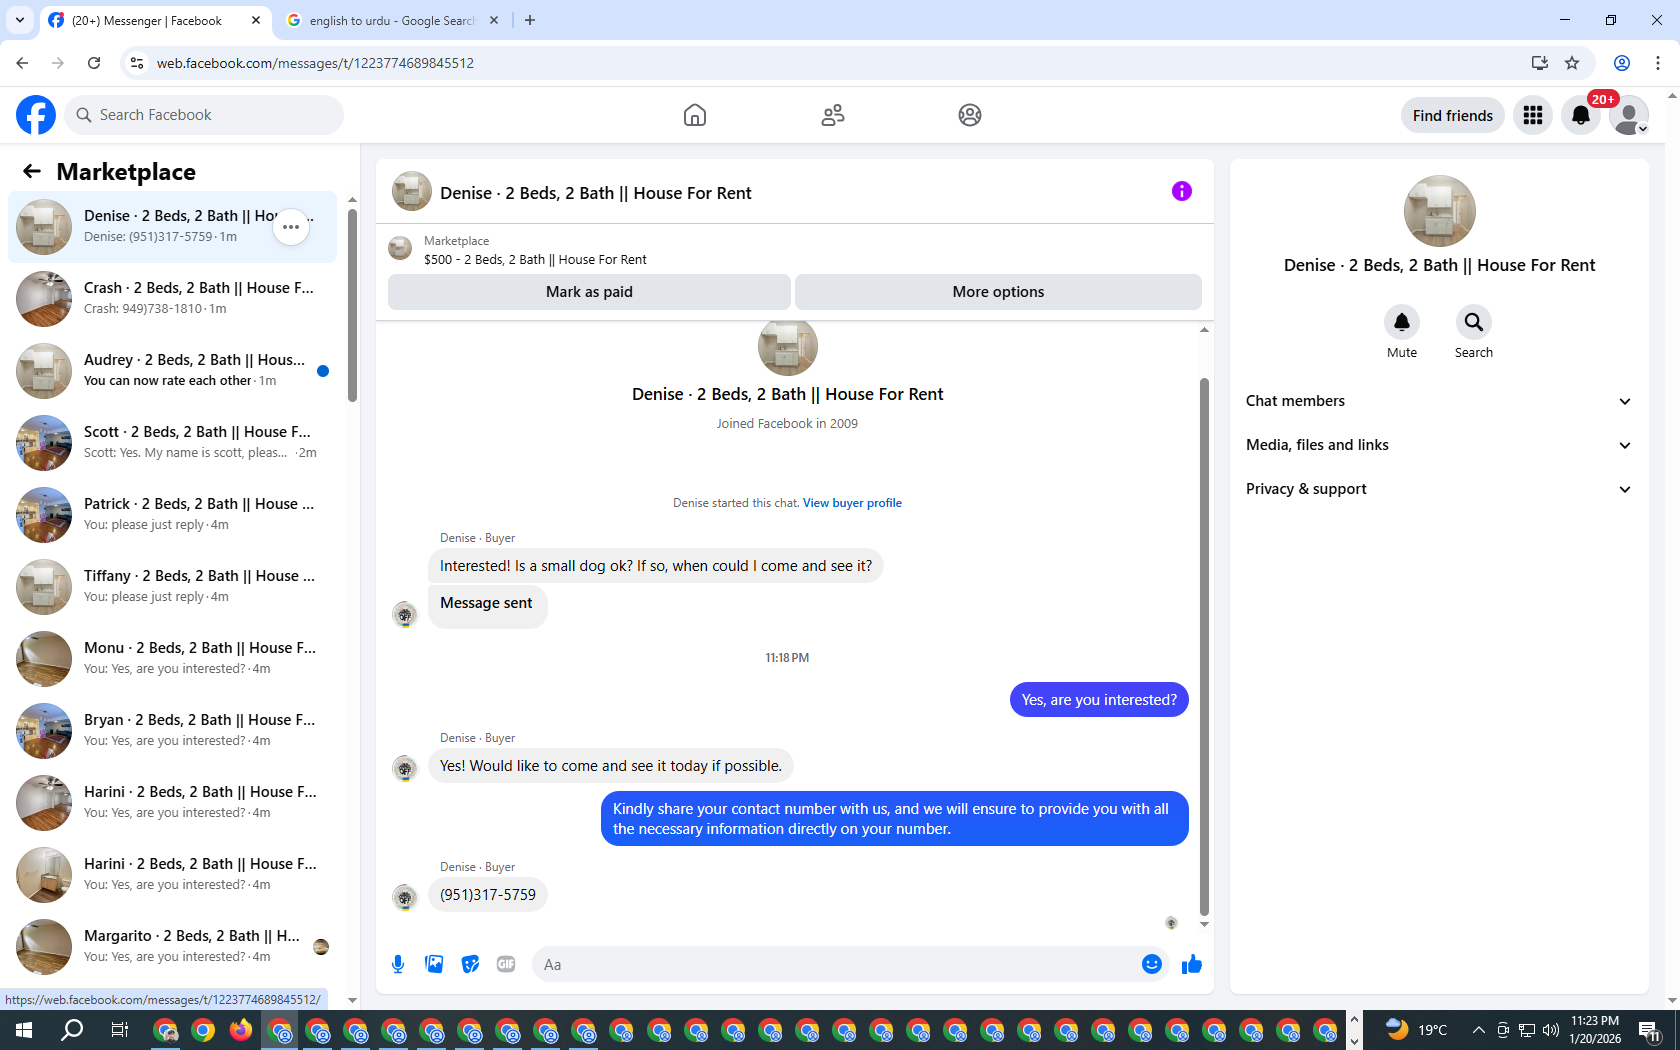
Task: Click the Find friends button
Action: [x=1453, y=115]
